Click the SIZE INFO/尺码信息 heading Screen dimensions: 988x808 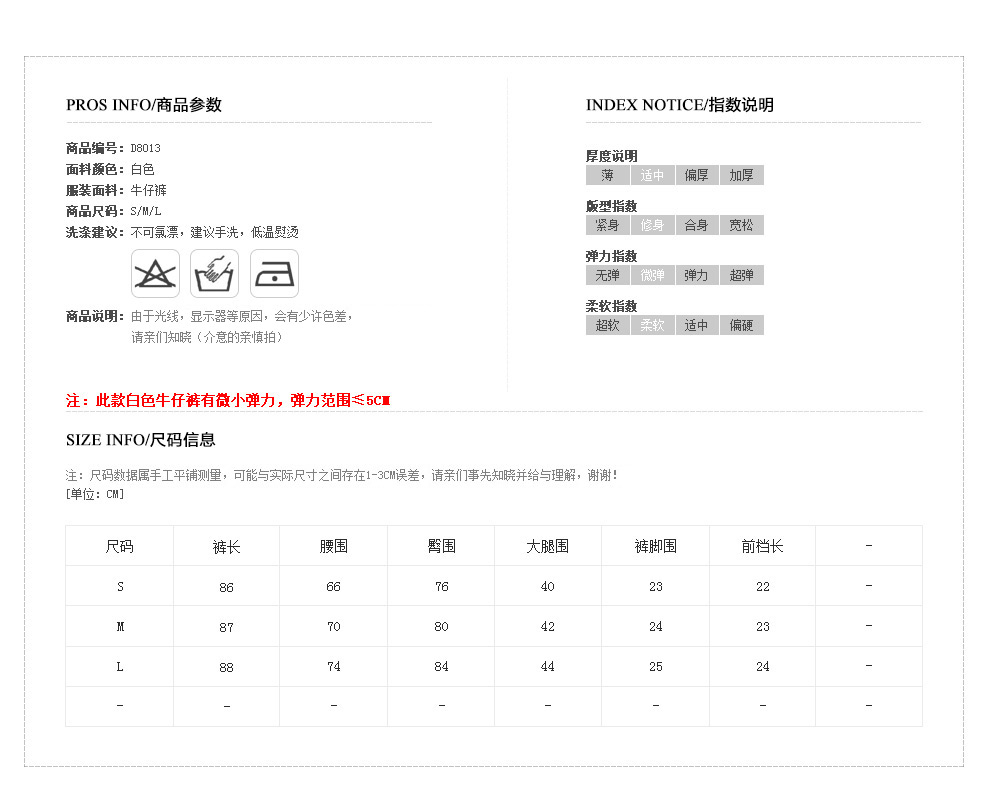point(141,440)
